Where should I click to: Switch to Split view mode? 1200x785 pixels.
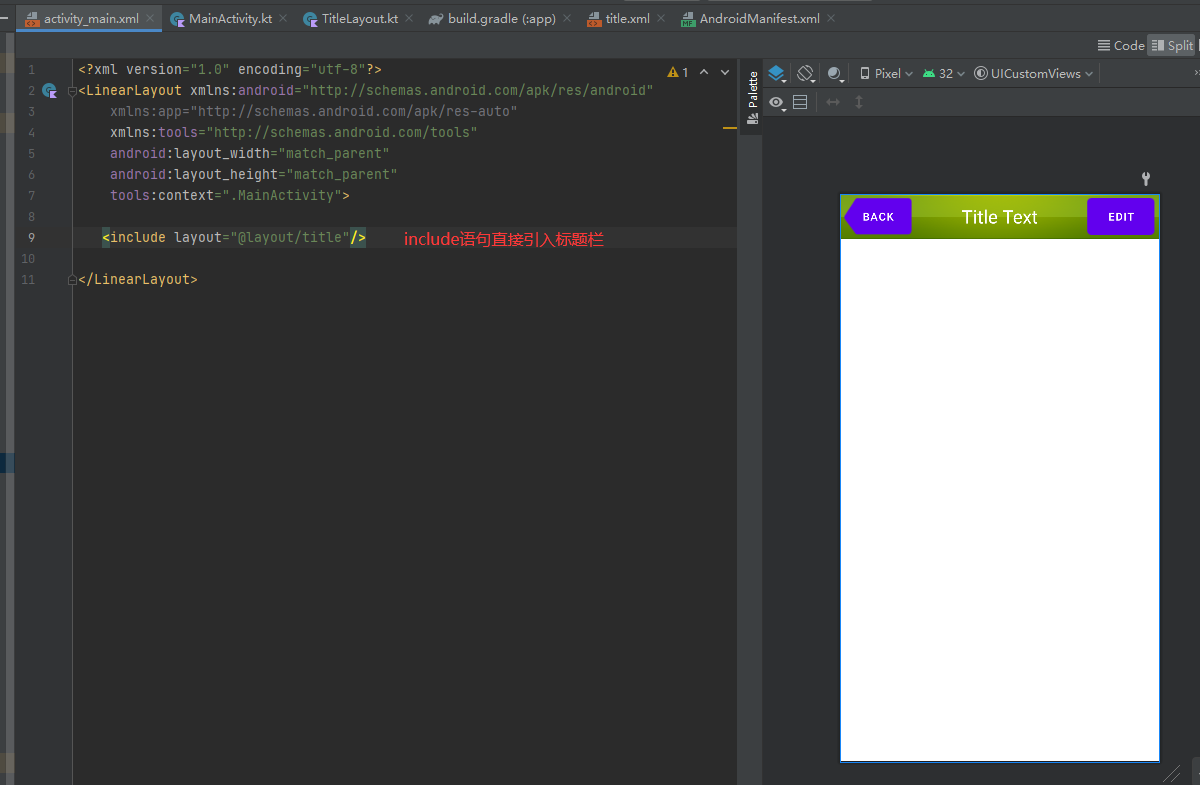[1172, 45]
